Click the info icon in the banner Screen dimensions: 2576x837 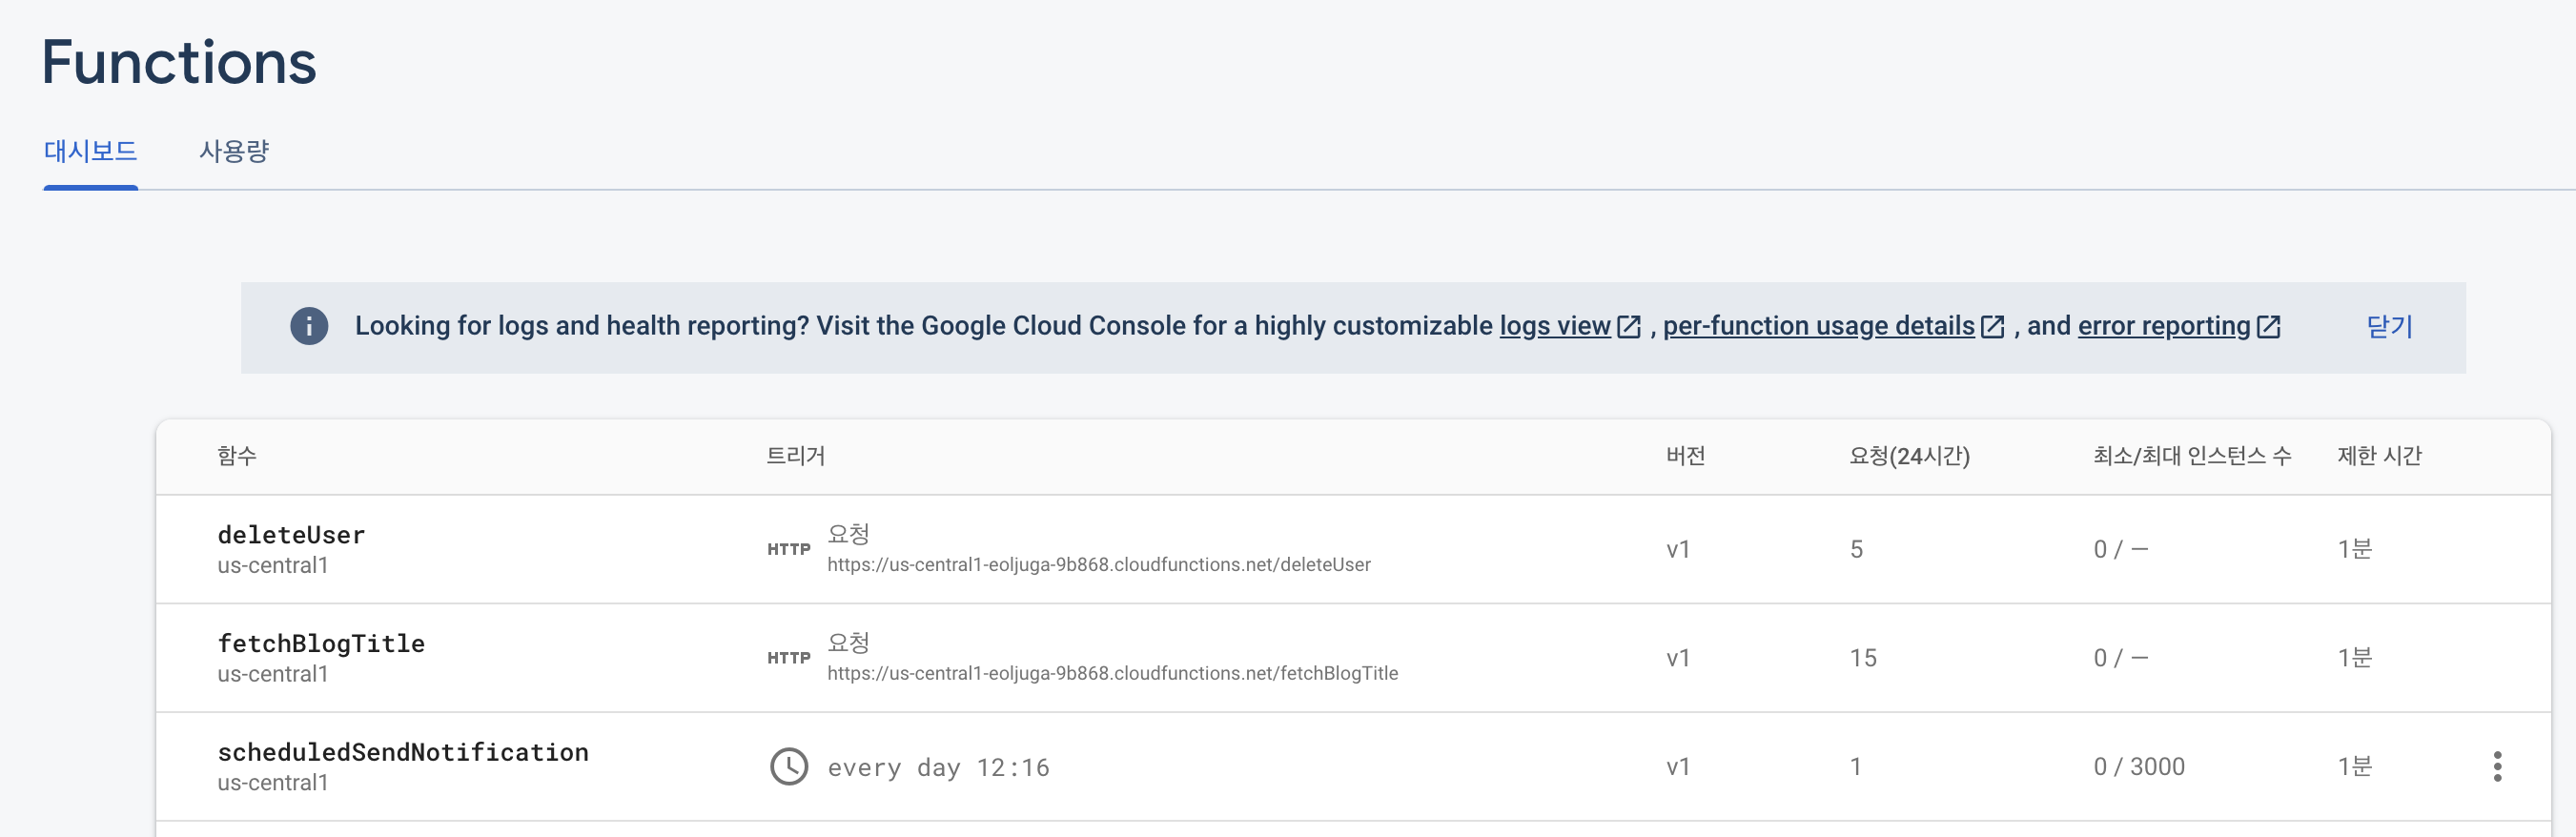[x=309, y=326]
